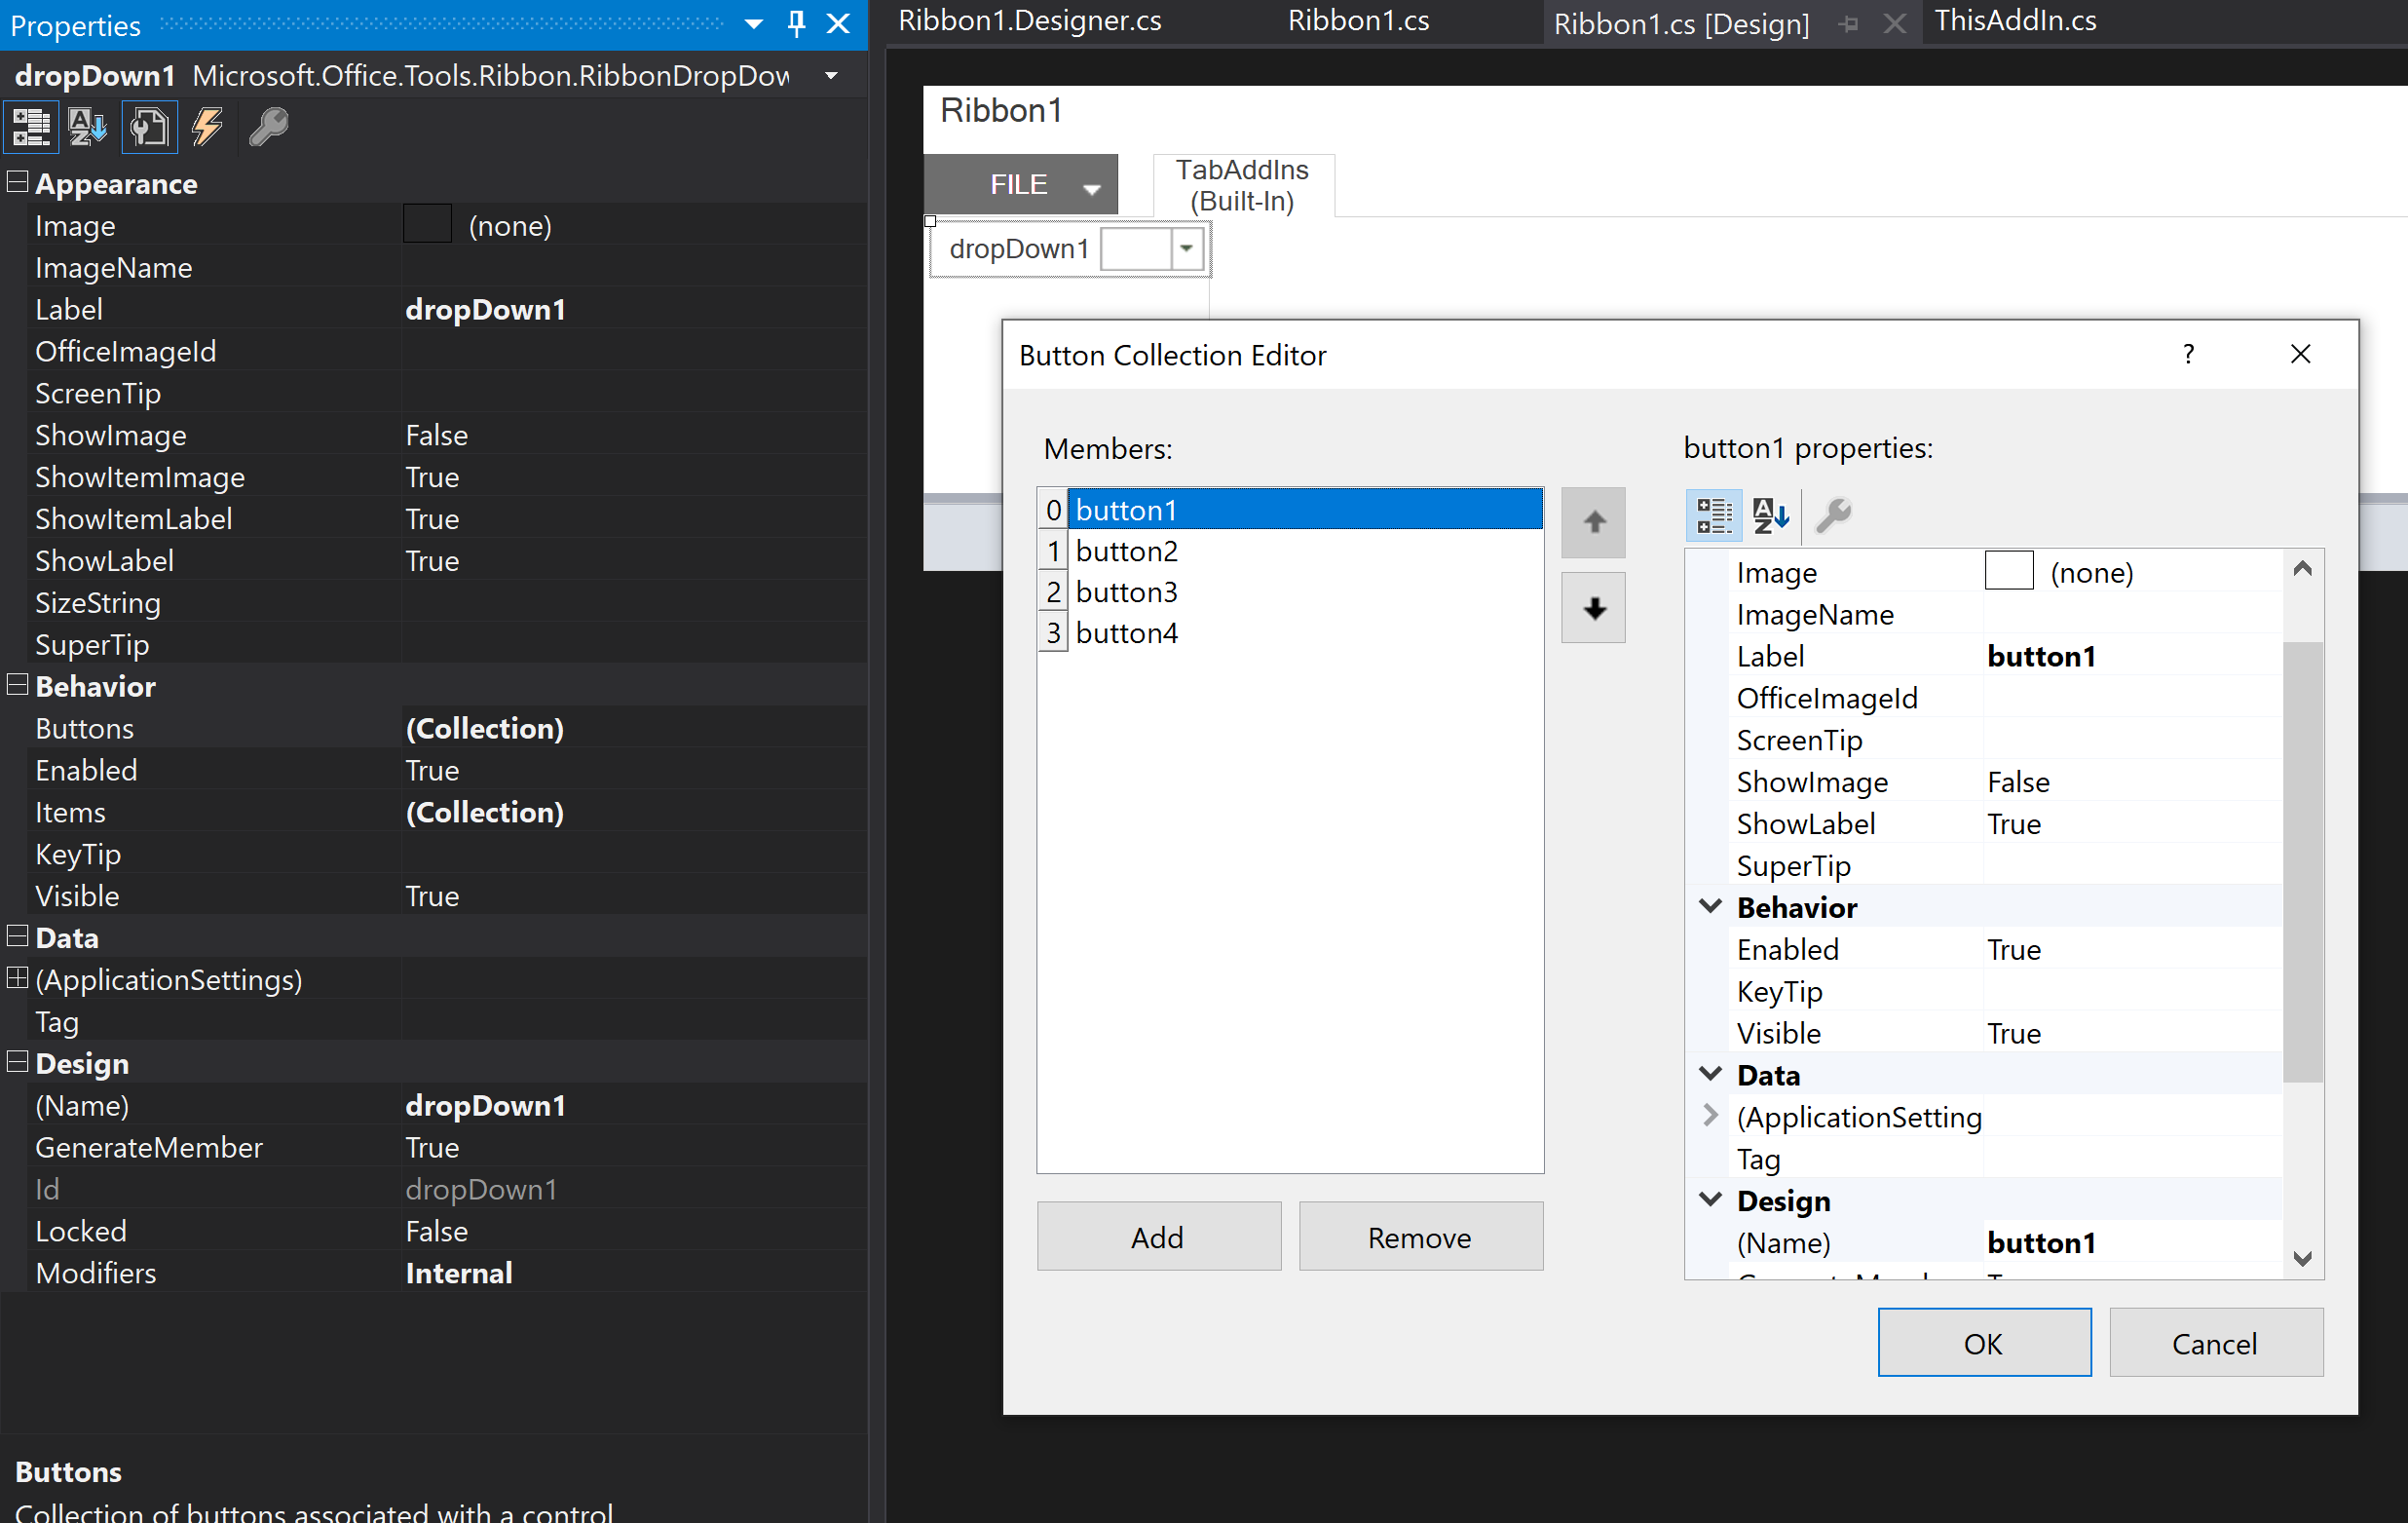Sort button1 properties alphabetically
Image resolution: width=2408 pixels, height=1523 pixels.
point(1770,516)
